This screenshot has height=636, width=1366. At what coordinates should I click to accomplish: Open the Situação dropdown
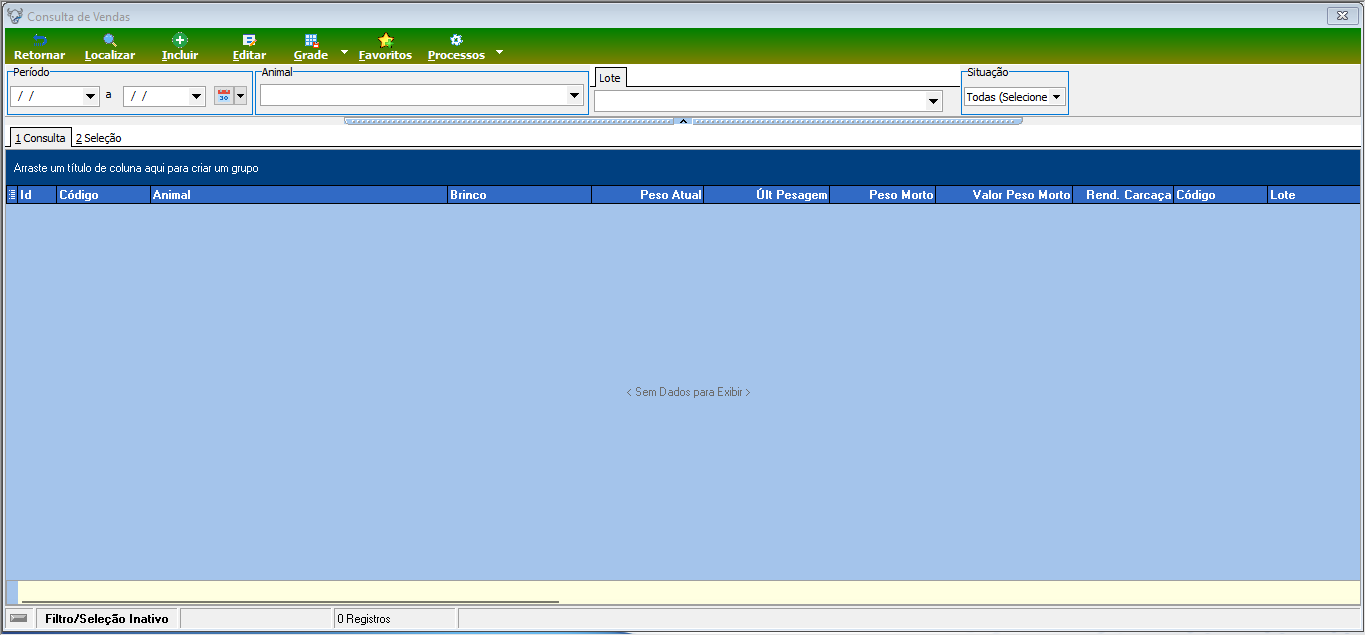(1057, 97)
